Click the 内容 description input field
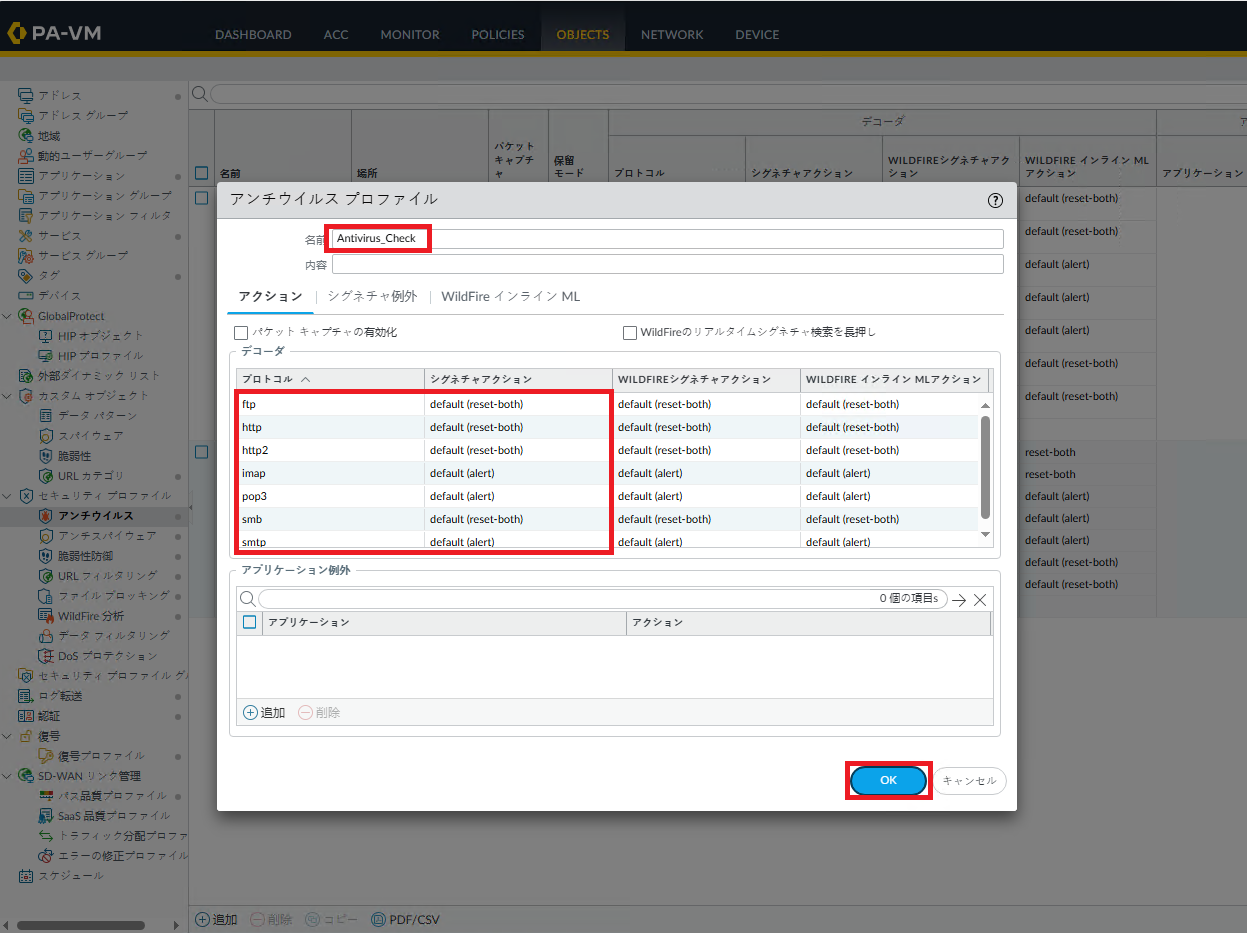 click(667, 264)
